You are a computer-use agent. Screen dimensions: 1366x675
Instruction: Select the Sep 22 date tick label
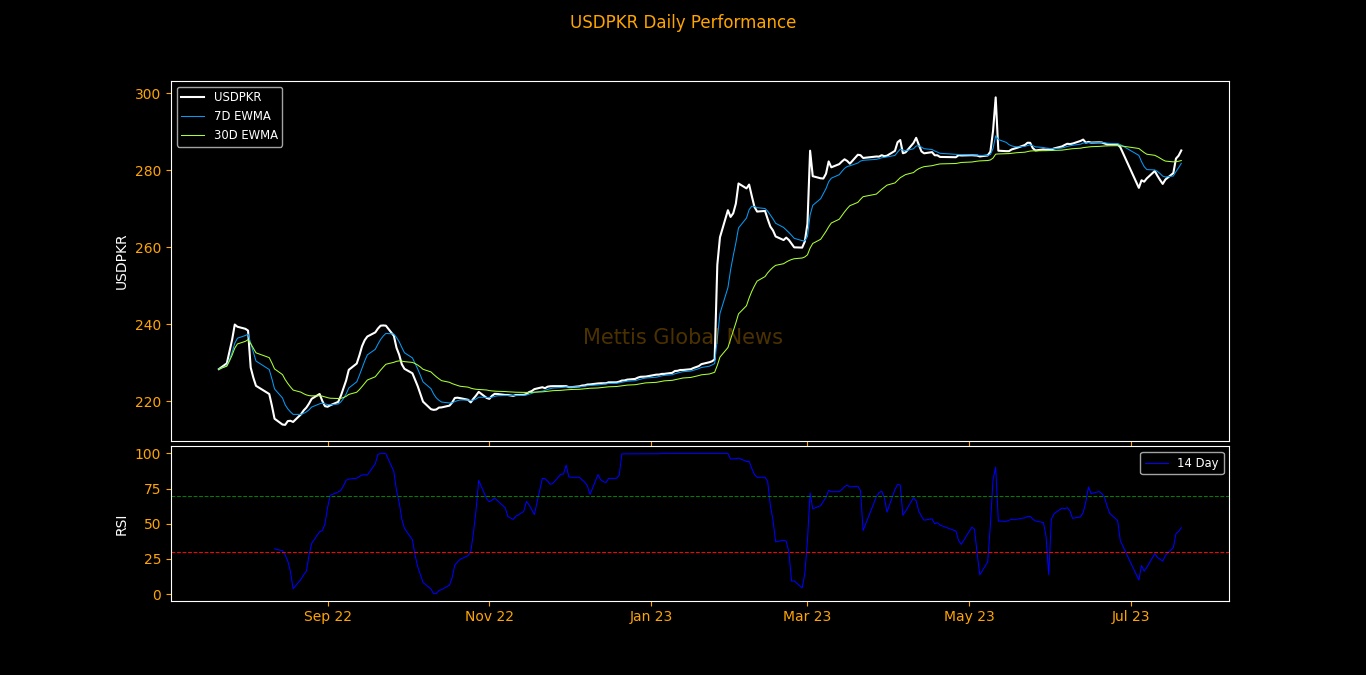(x=328, y=617)
